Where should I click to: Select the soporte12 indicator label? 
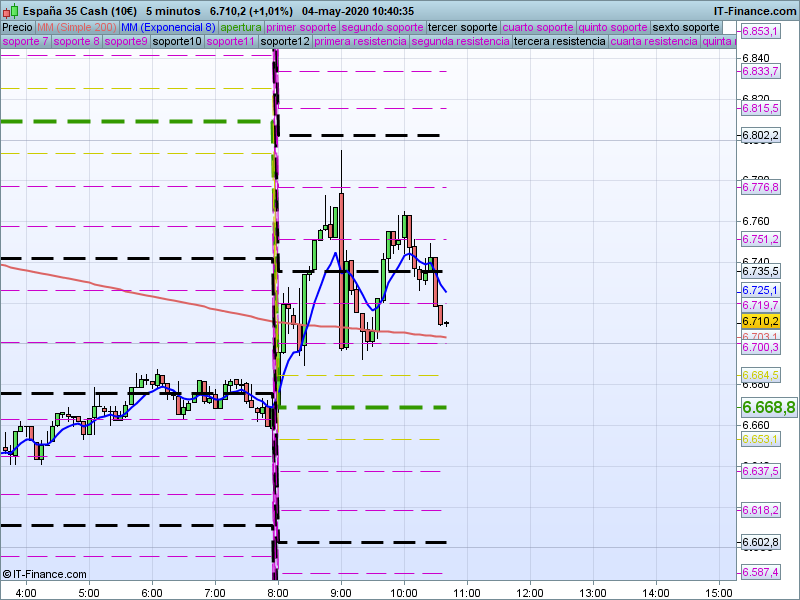tap(284, 42)
